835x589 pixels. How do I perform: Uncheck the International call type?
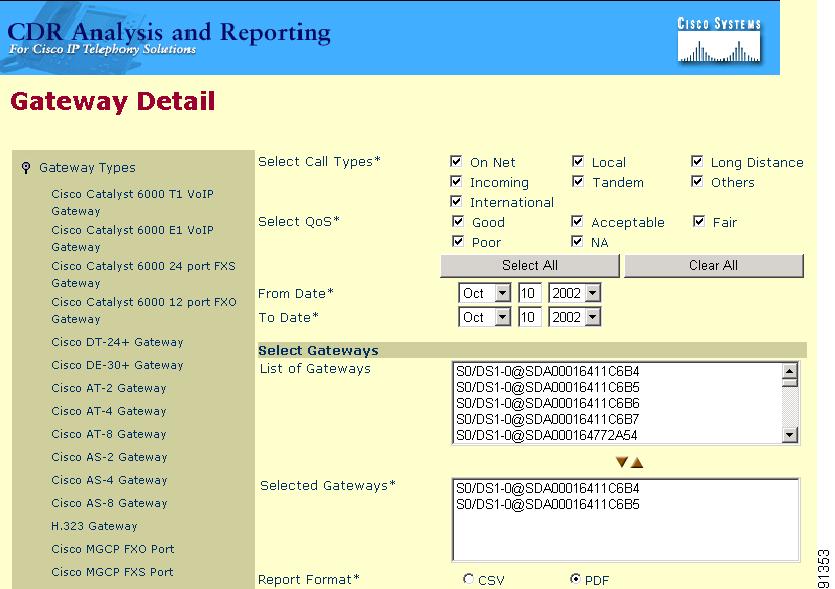tap(456, 201)
